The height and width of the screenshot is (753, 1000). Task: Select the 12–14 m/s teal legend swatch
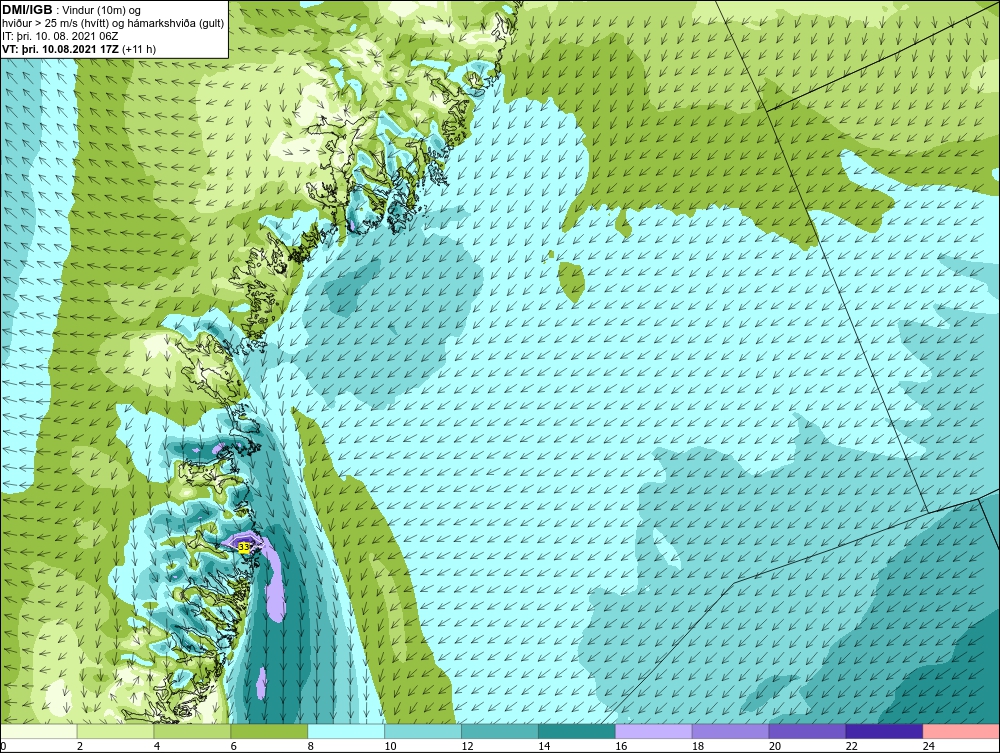point(500,731)
